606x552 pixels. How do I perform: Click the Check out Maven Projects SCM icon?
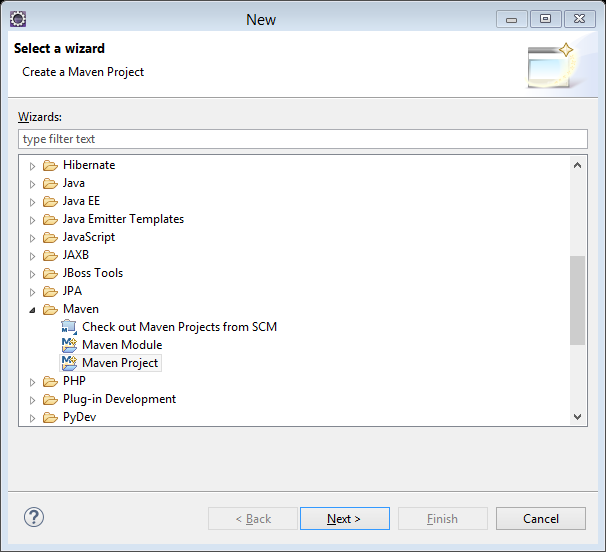[x=69, y=327]
